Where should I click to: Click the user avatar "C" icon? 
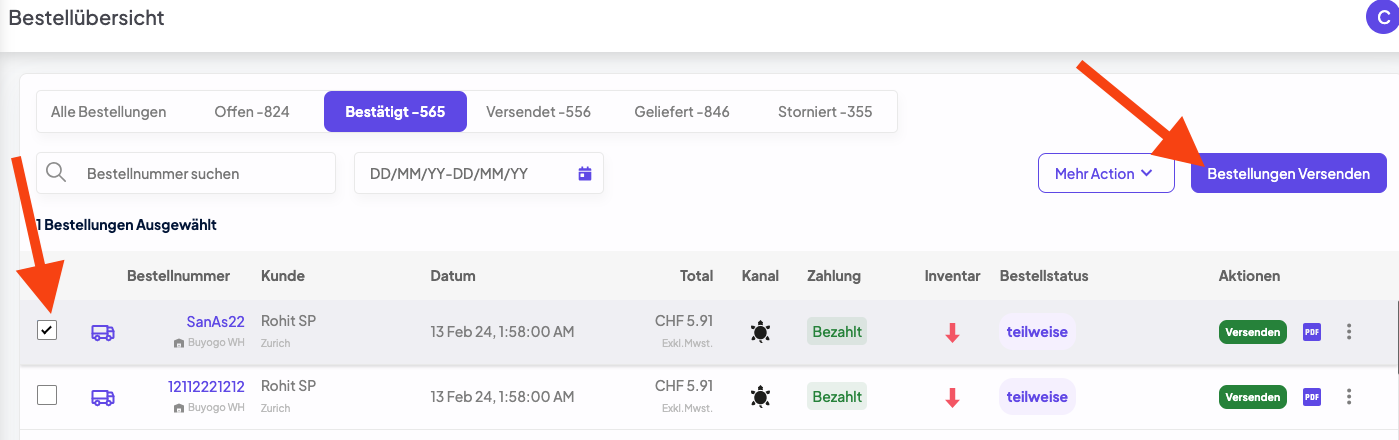pos(1383,17)
